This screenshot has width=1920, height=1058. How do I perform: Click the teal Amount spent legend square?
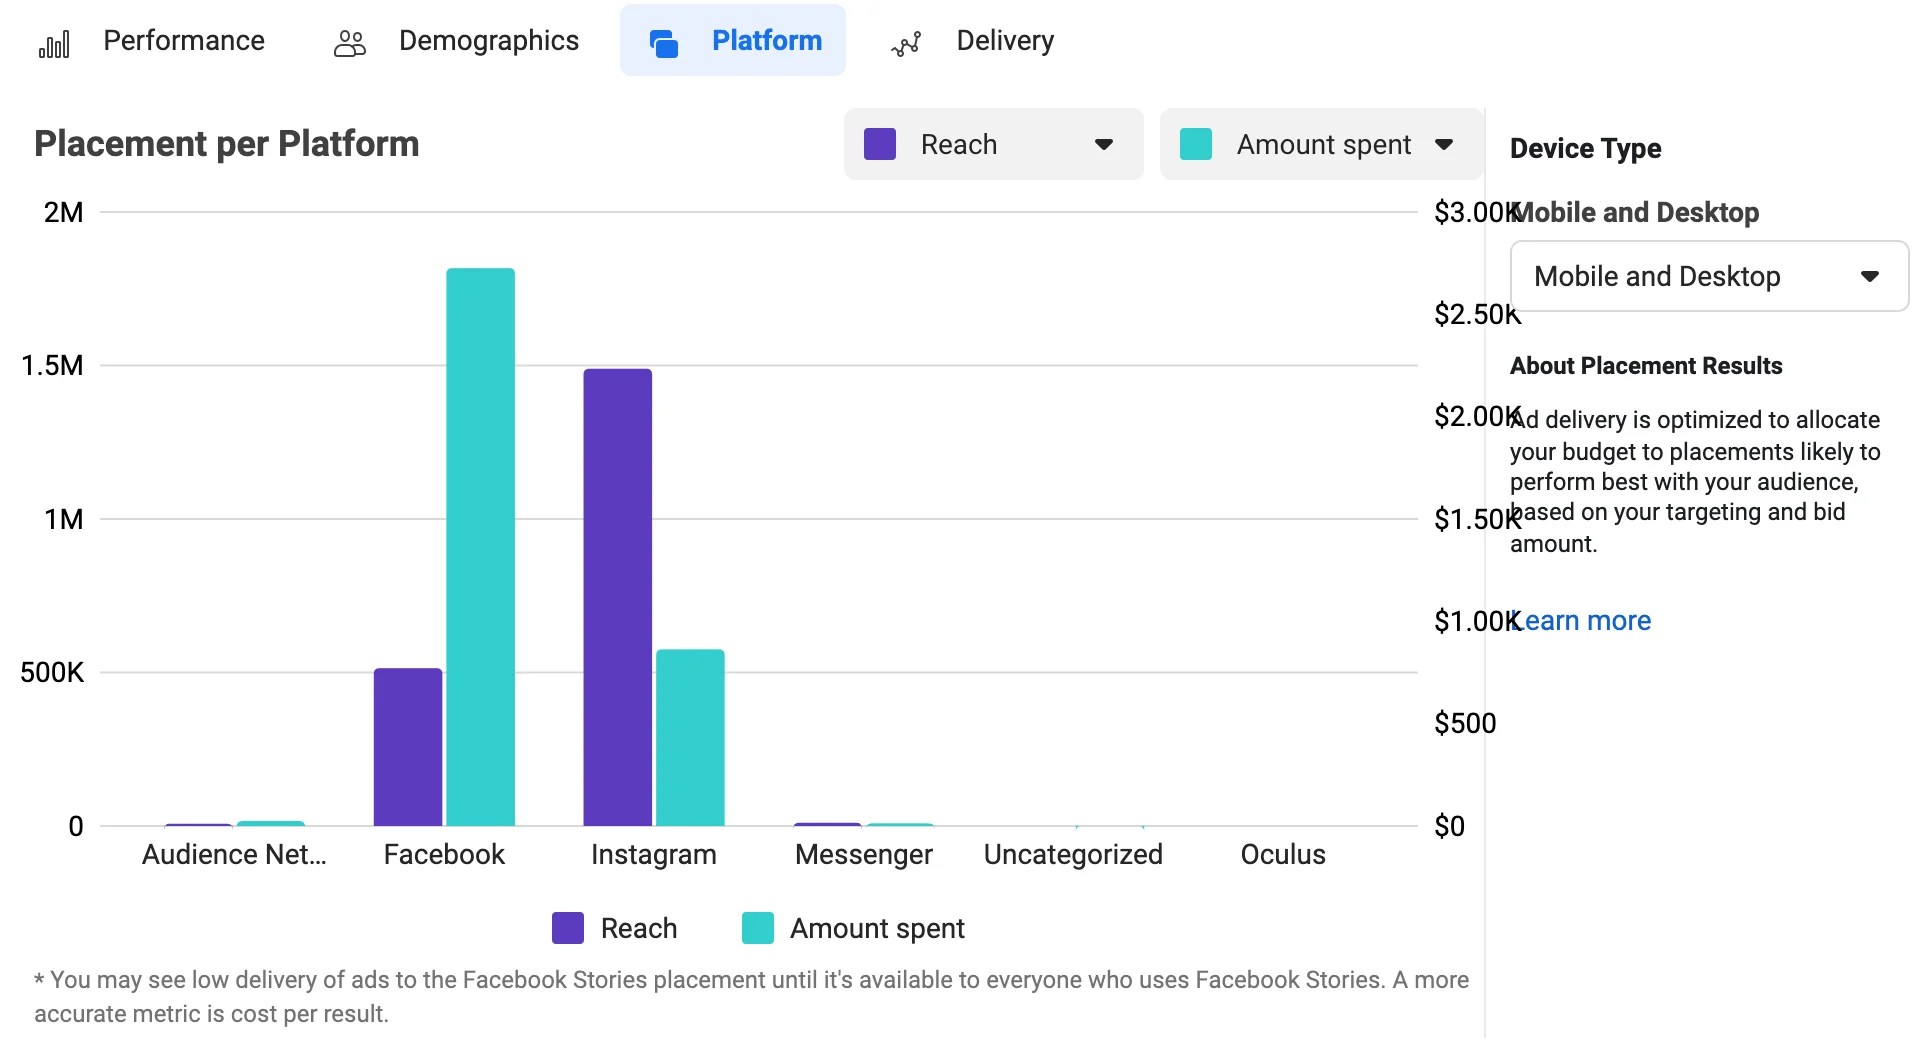click(x=757, y=928)
